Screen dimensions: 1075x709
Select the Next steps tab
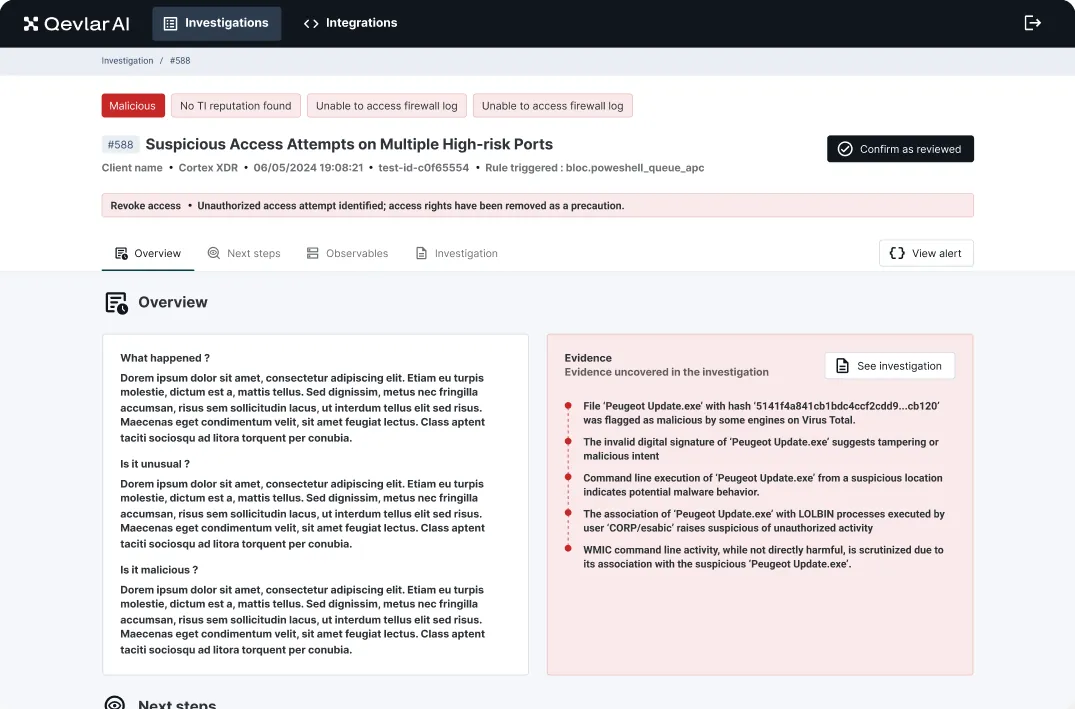(x=244, y=253)
